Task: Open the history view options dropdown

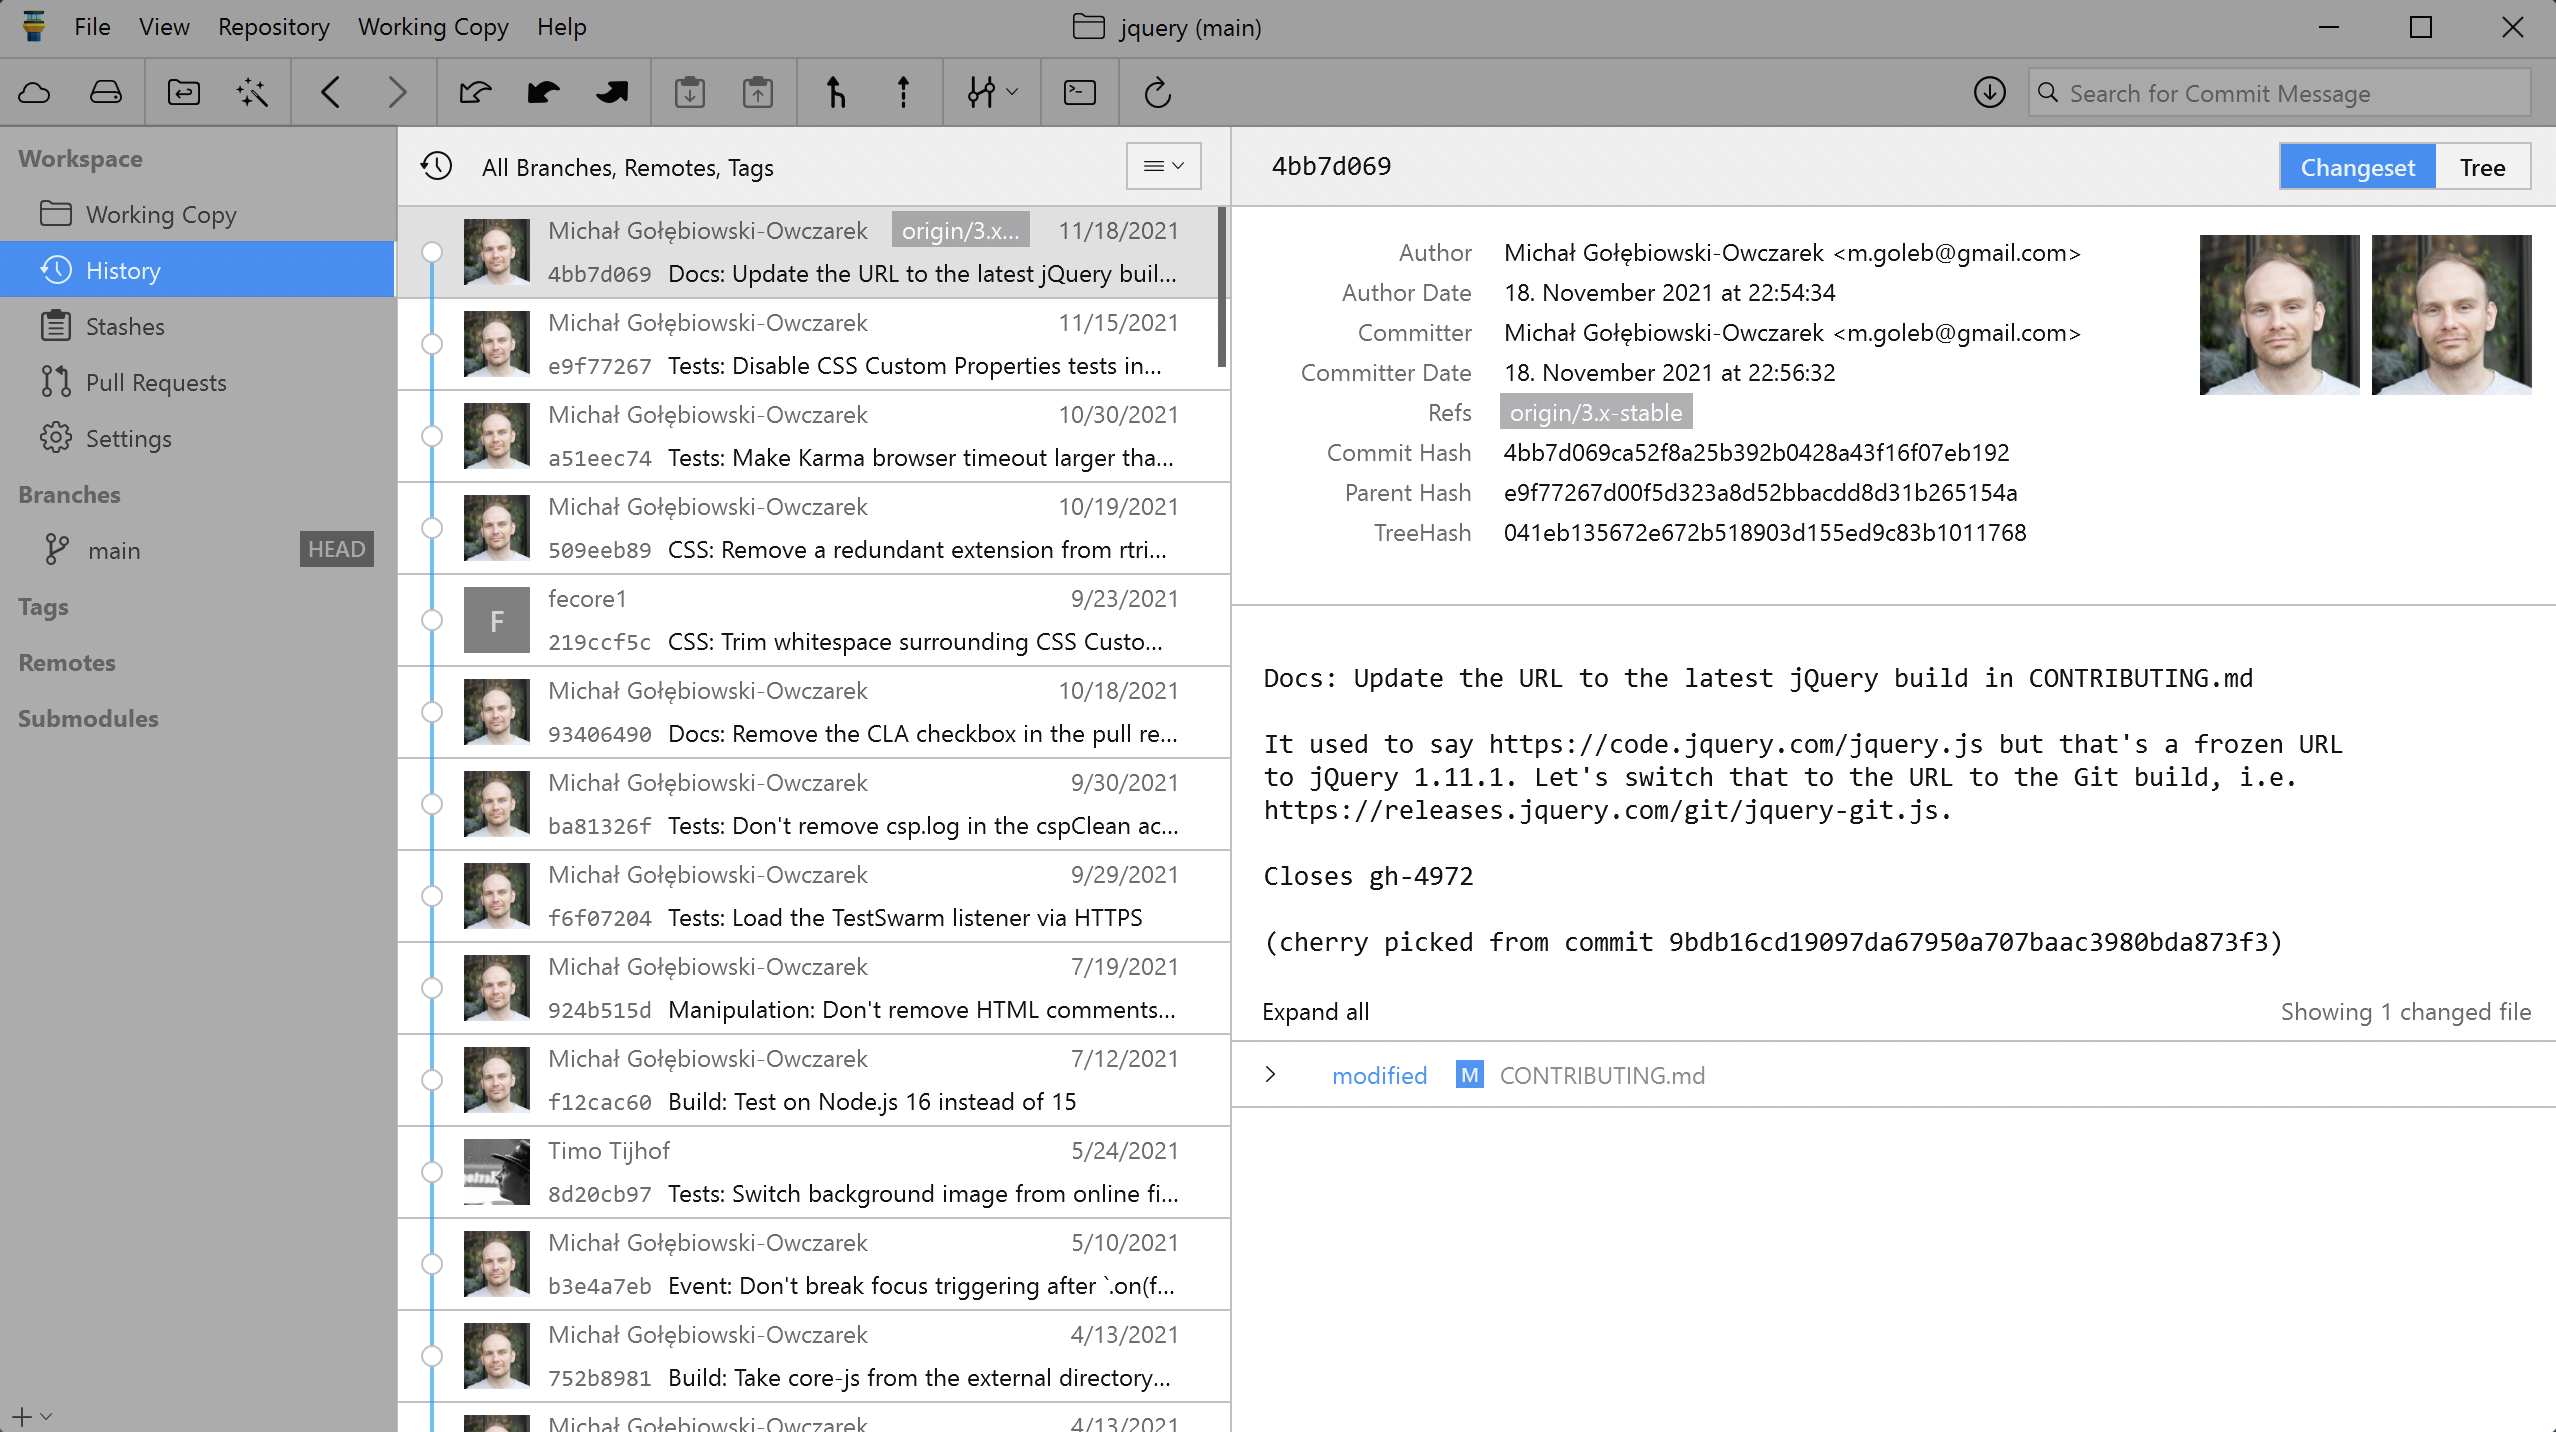Action: coord(1163,166)
